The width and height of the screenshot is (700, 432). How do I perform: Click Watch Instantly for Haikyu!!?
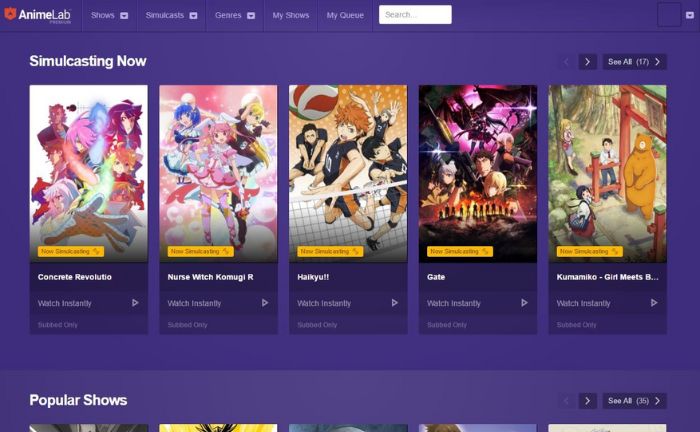click(x=324, y=303)
